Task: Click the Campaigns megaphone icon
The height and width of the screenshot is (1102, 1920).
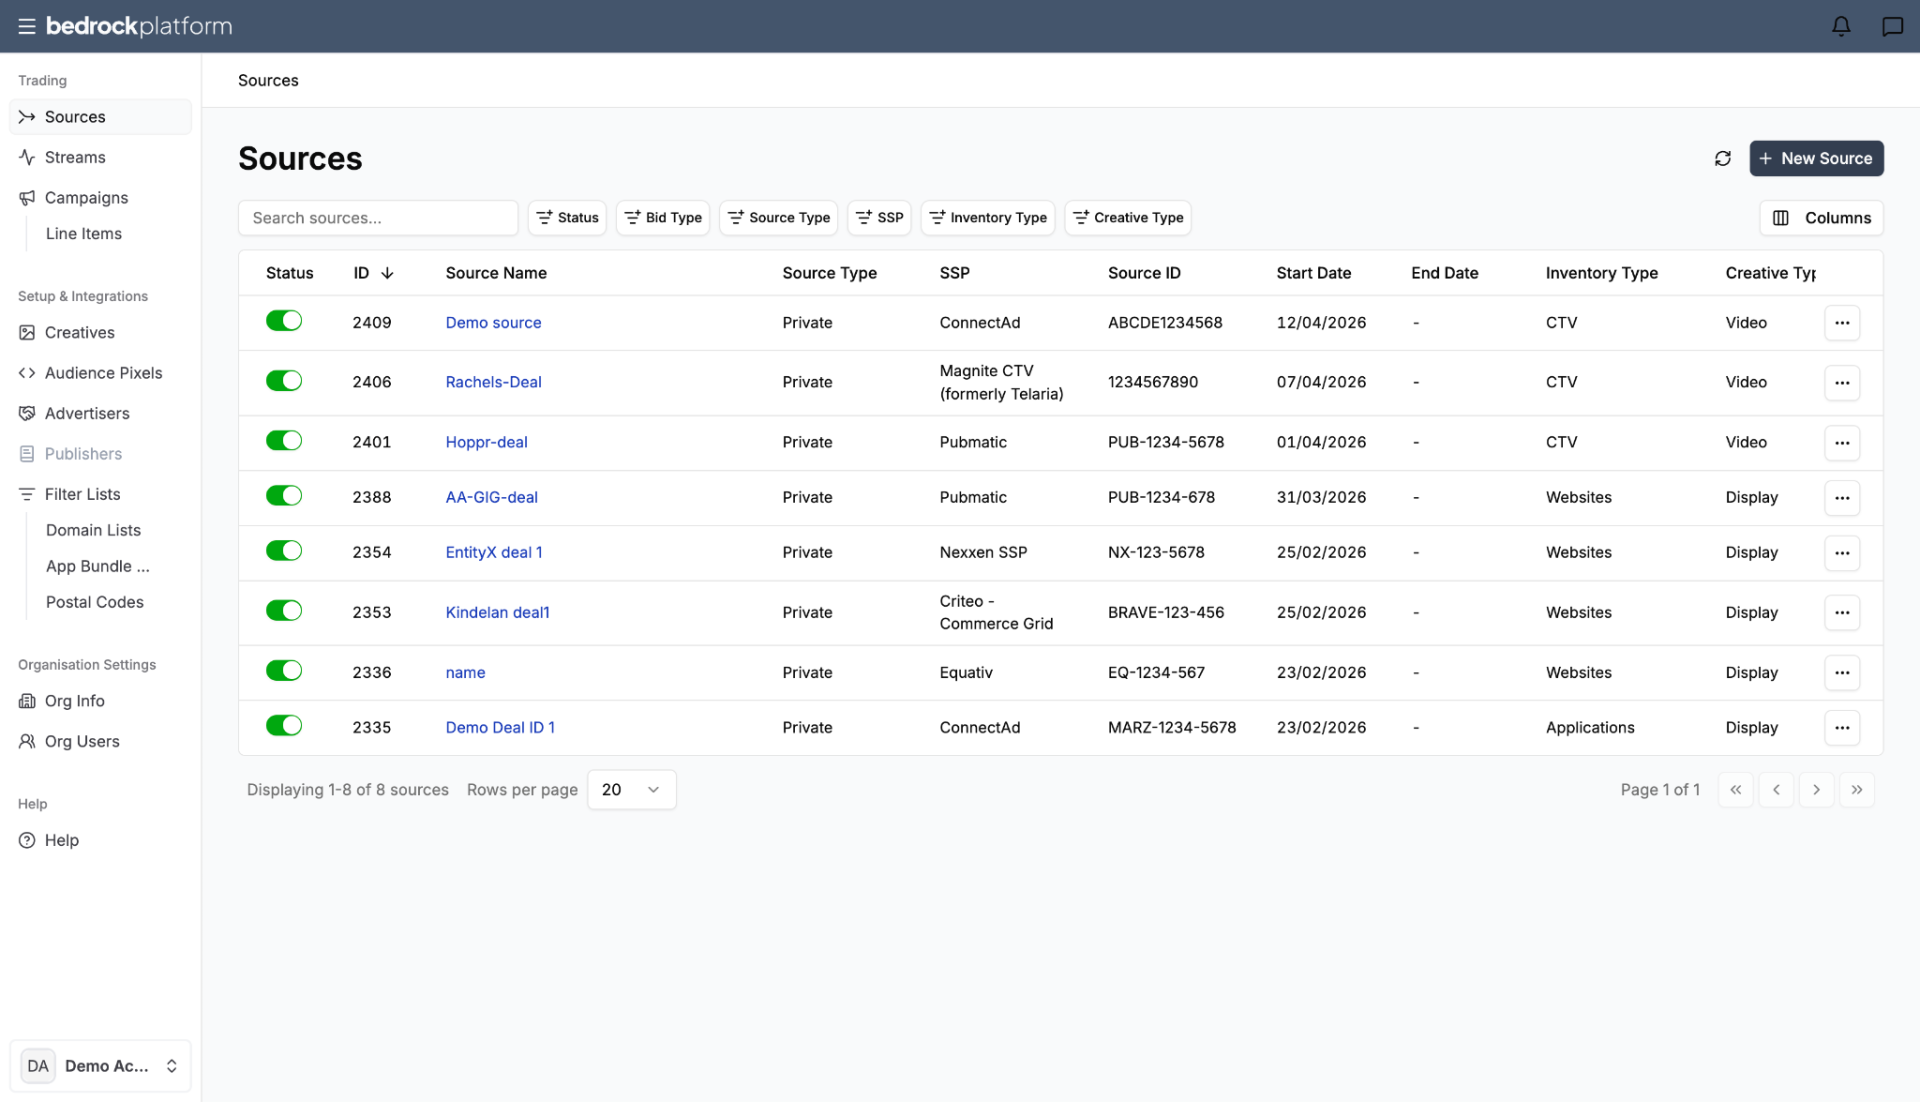Action: point(27,198)
